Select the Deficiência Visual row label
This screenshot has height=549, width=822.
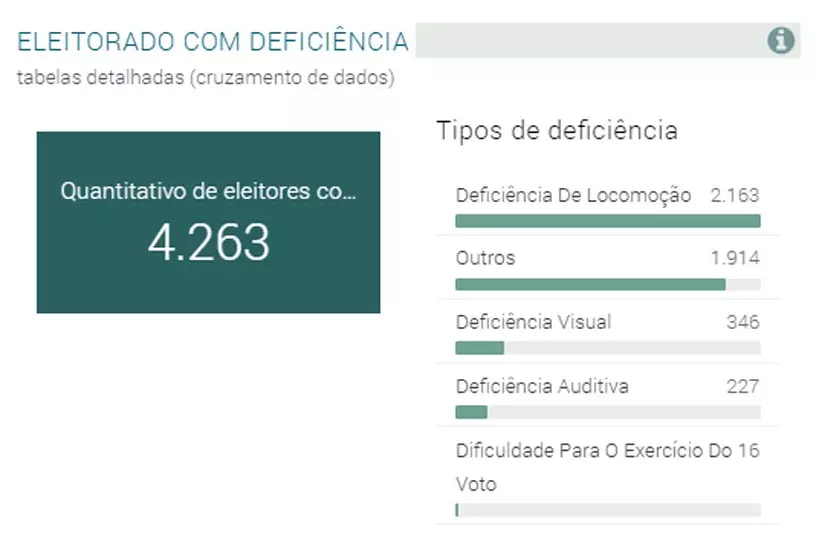click(x=533, y=322)
